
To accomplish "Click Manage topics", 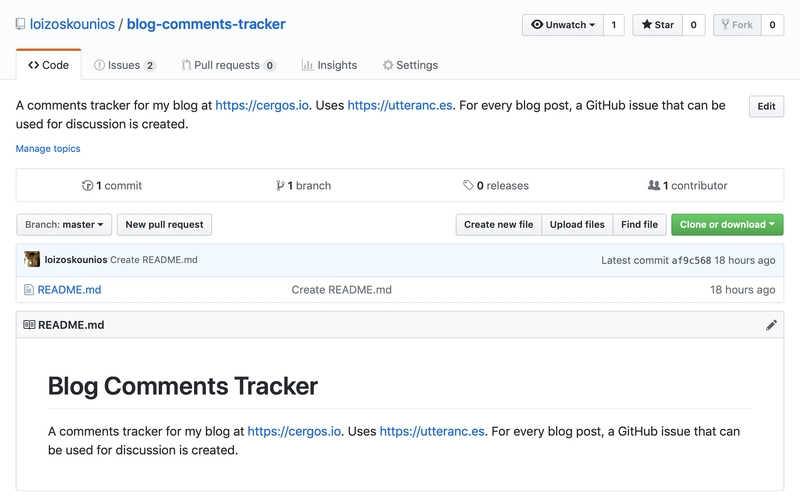I will (48, 148).
